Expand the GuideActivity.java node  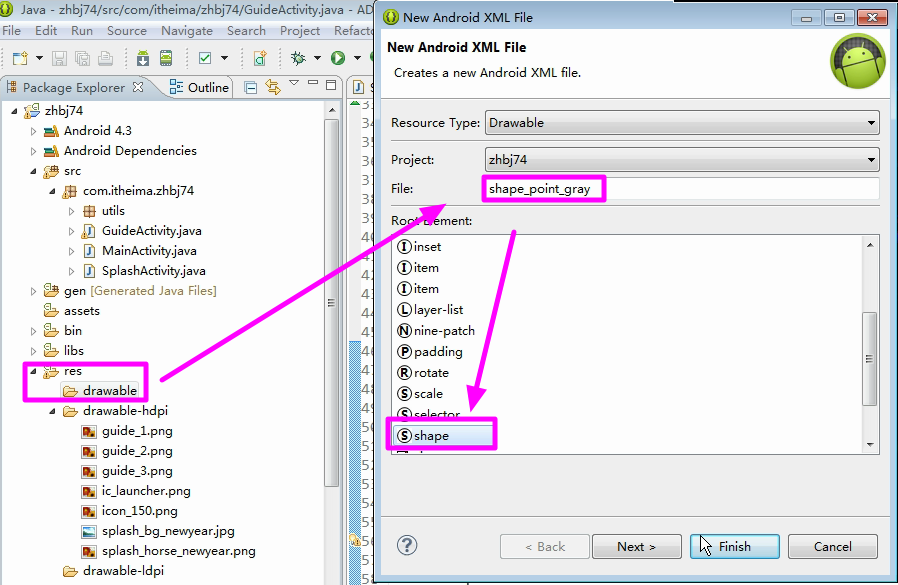point(71,231)
